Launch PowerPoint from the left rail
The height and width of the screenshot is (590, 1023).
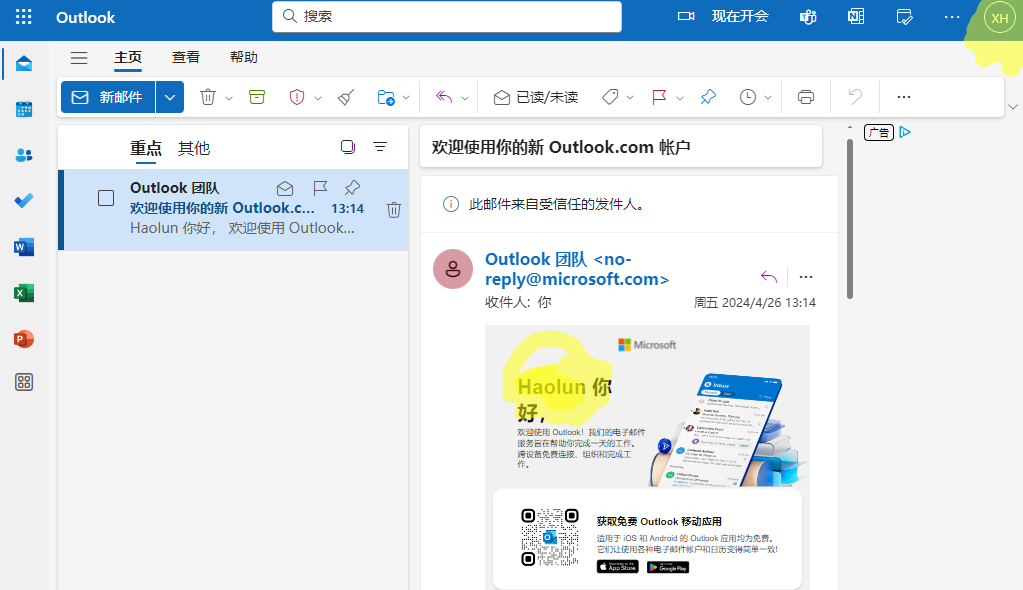point(24,339)
